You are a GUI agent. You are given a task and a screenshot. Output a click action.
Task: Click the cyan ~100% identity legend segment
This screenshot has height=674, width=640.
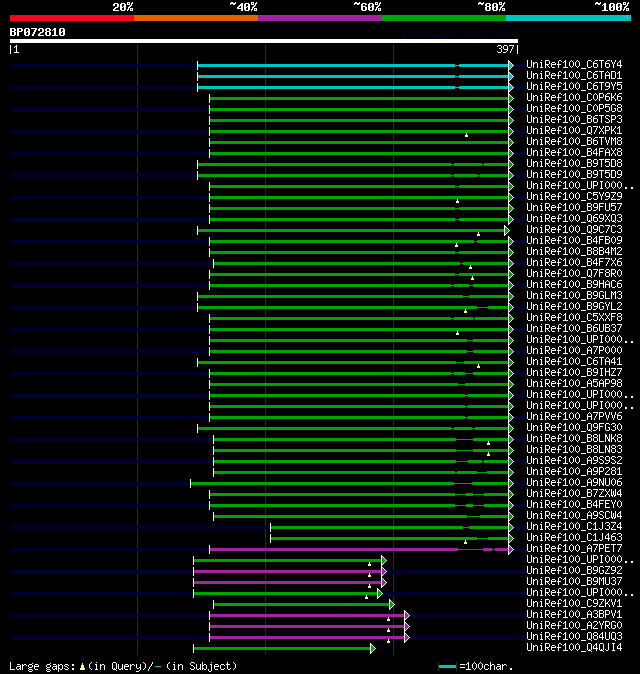pos(569,18)
